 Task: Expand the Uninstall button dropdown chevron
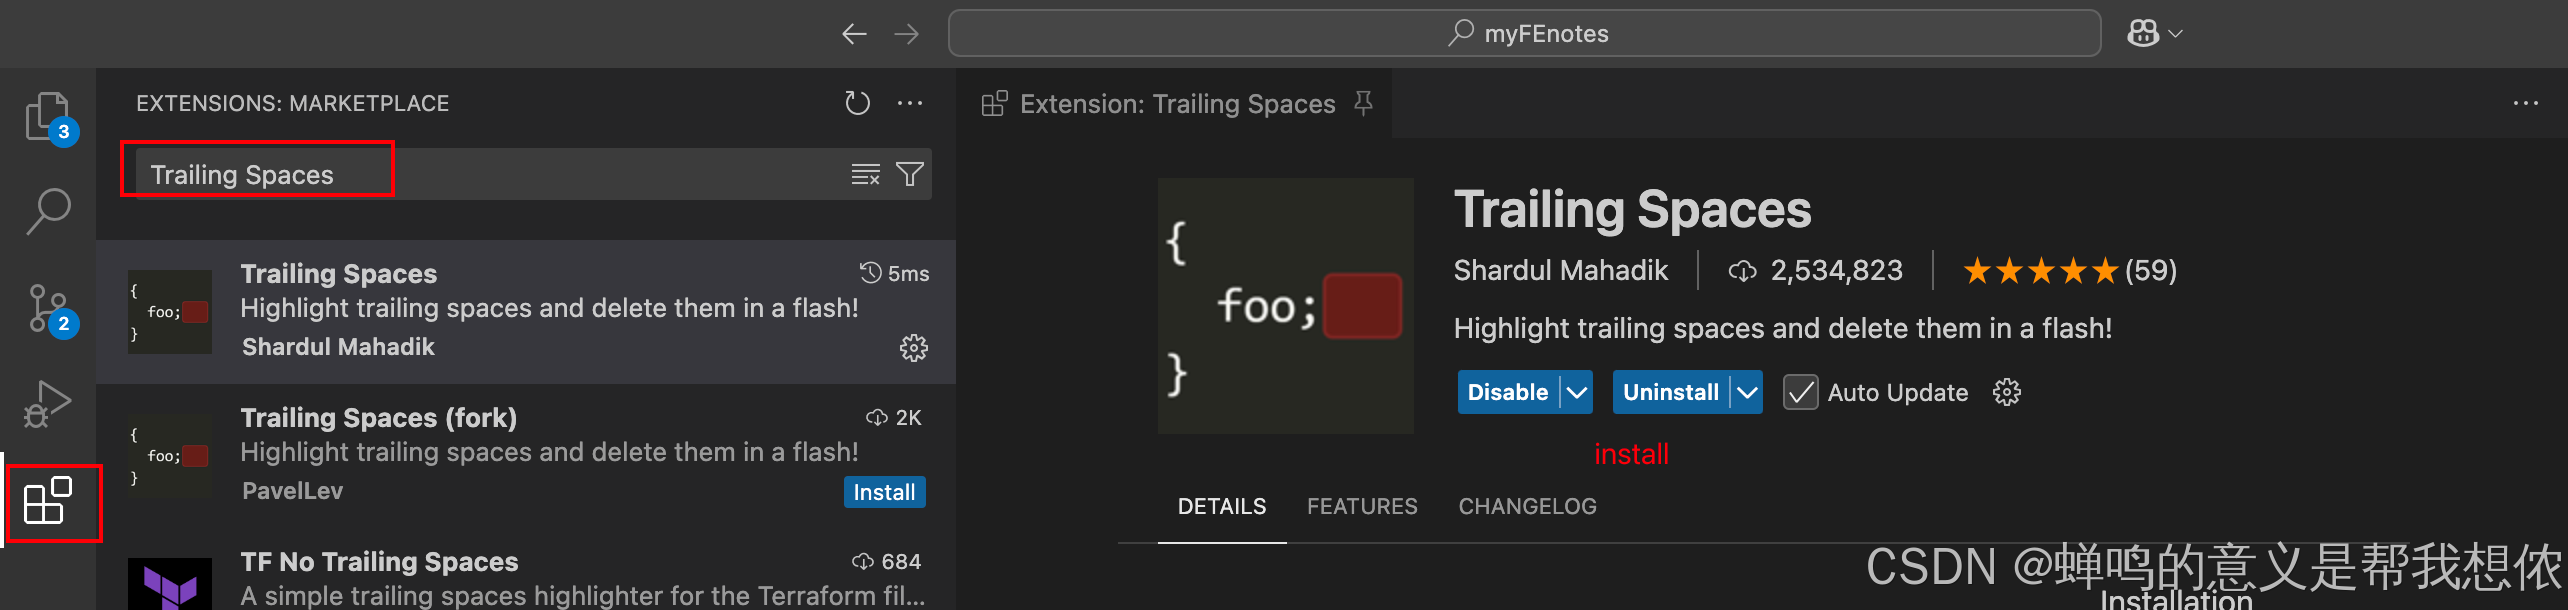coord(1748,392)
